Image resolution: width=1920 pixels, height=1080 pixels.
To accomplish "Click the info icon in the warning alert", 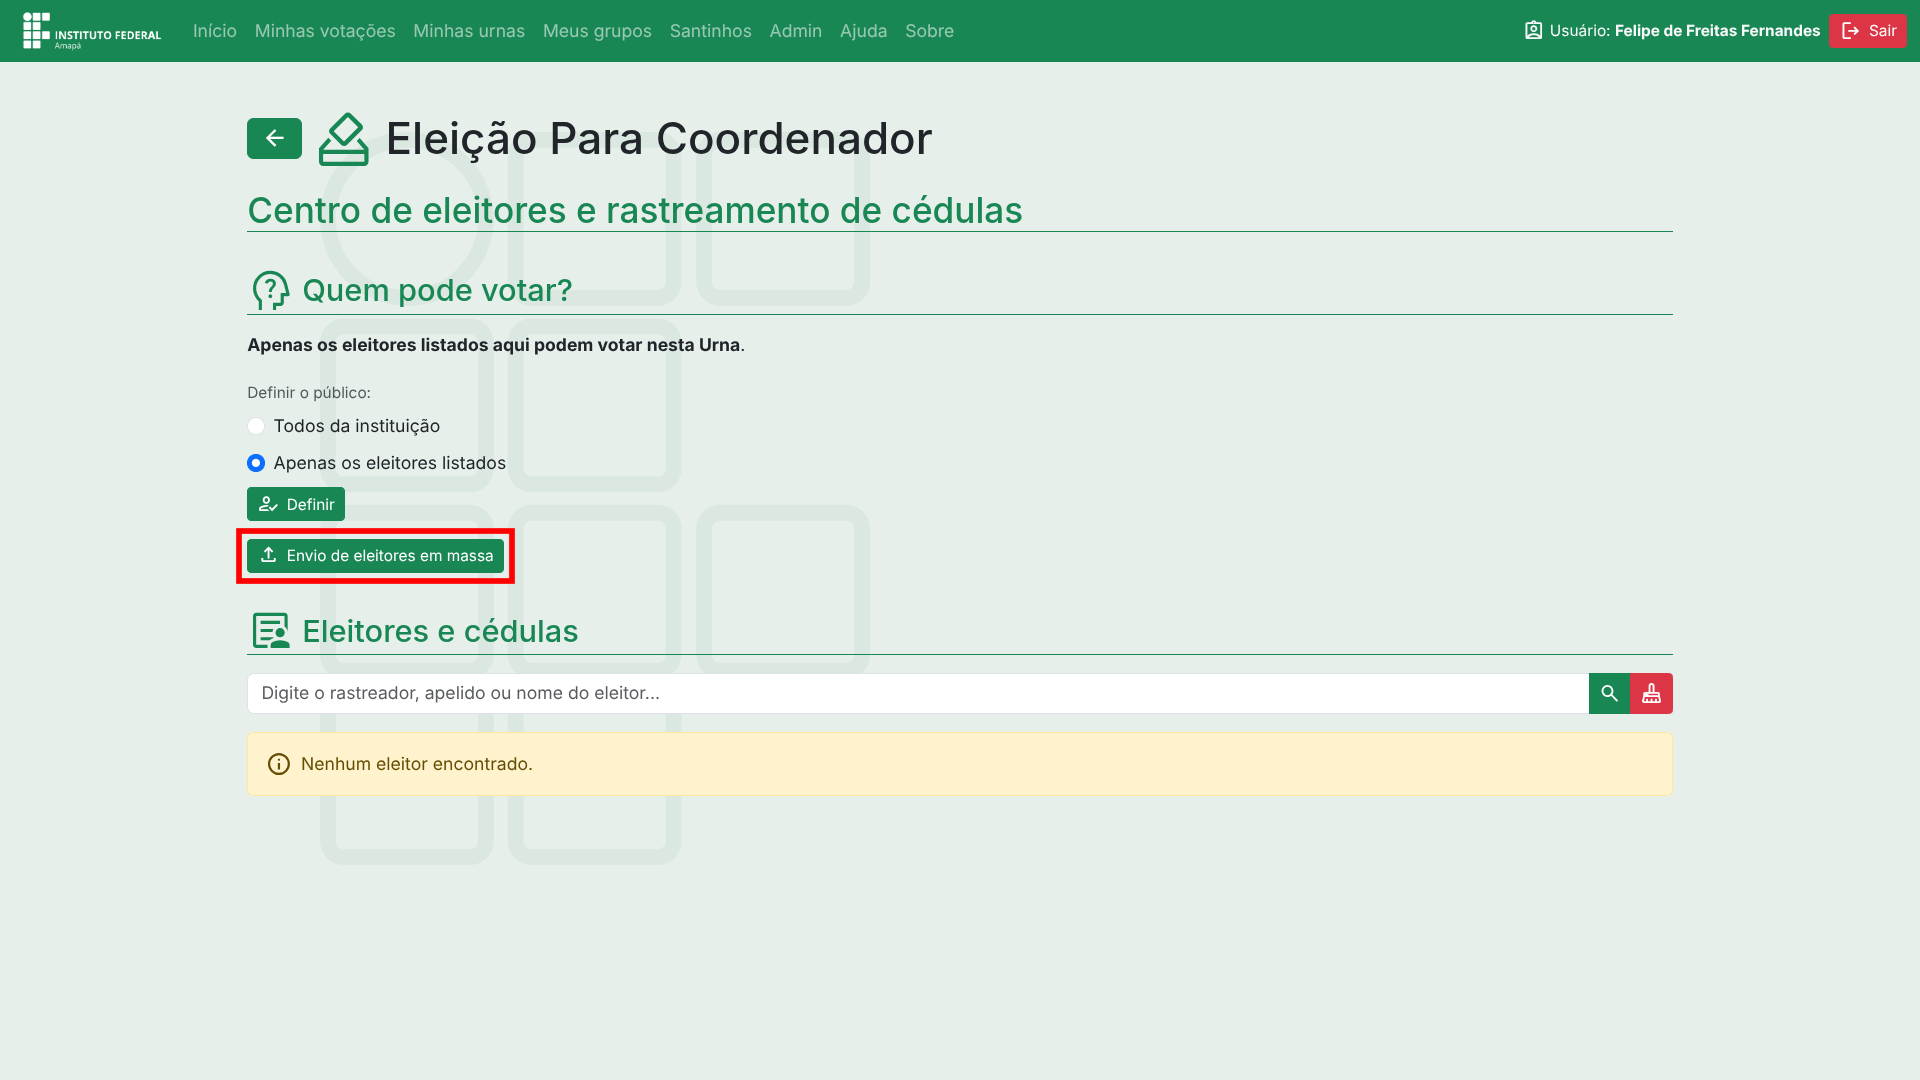I will [x=279, y=764].
